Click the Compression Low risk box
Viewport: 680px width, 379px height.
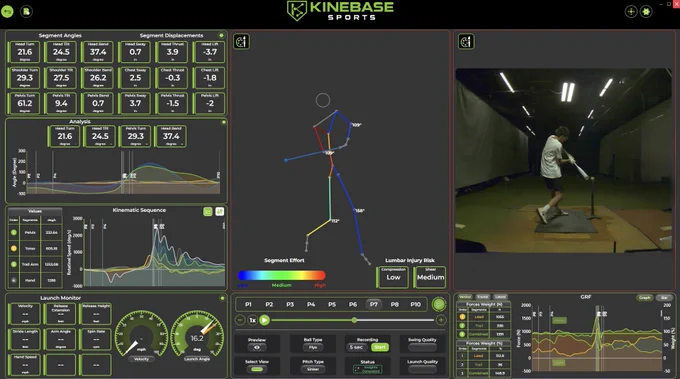coord(393,277)
